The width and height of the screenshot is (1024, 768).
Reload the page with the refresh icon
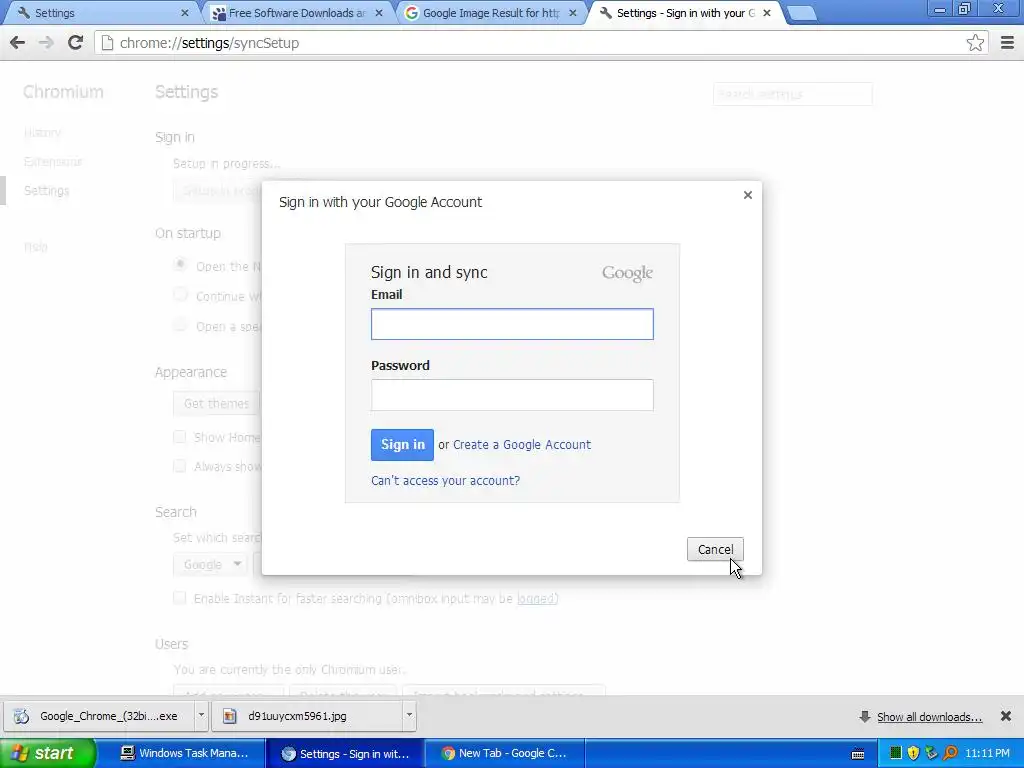pos(75,43)
